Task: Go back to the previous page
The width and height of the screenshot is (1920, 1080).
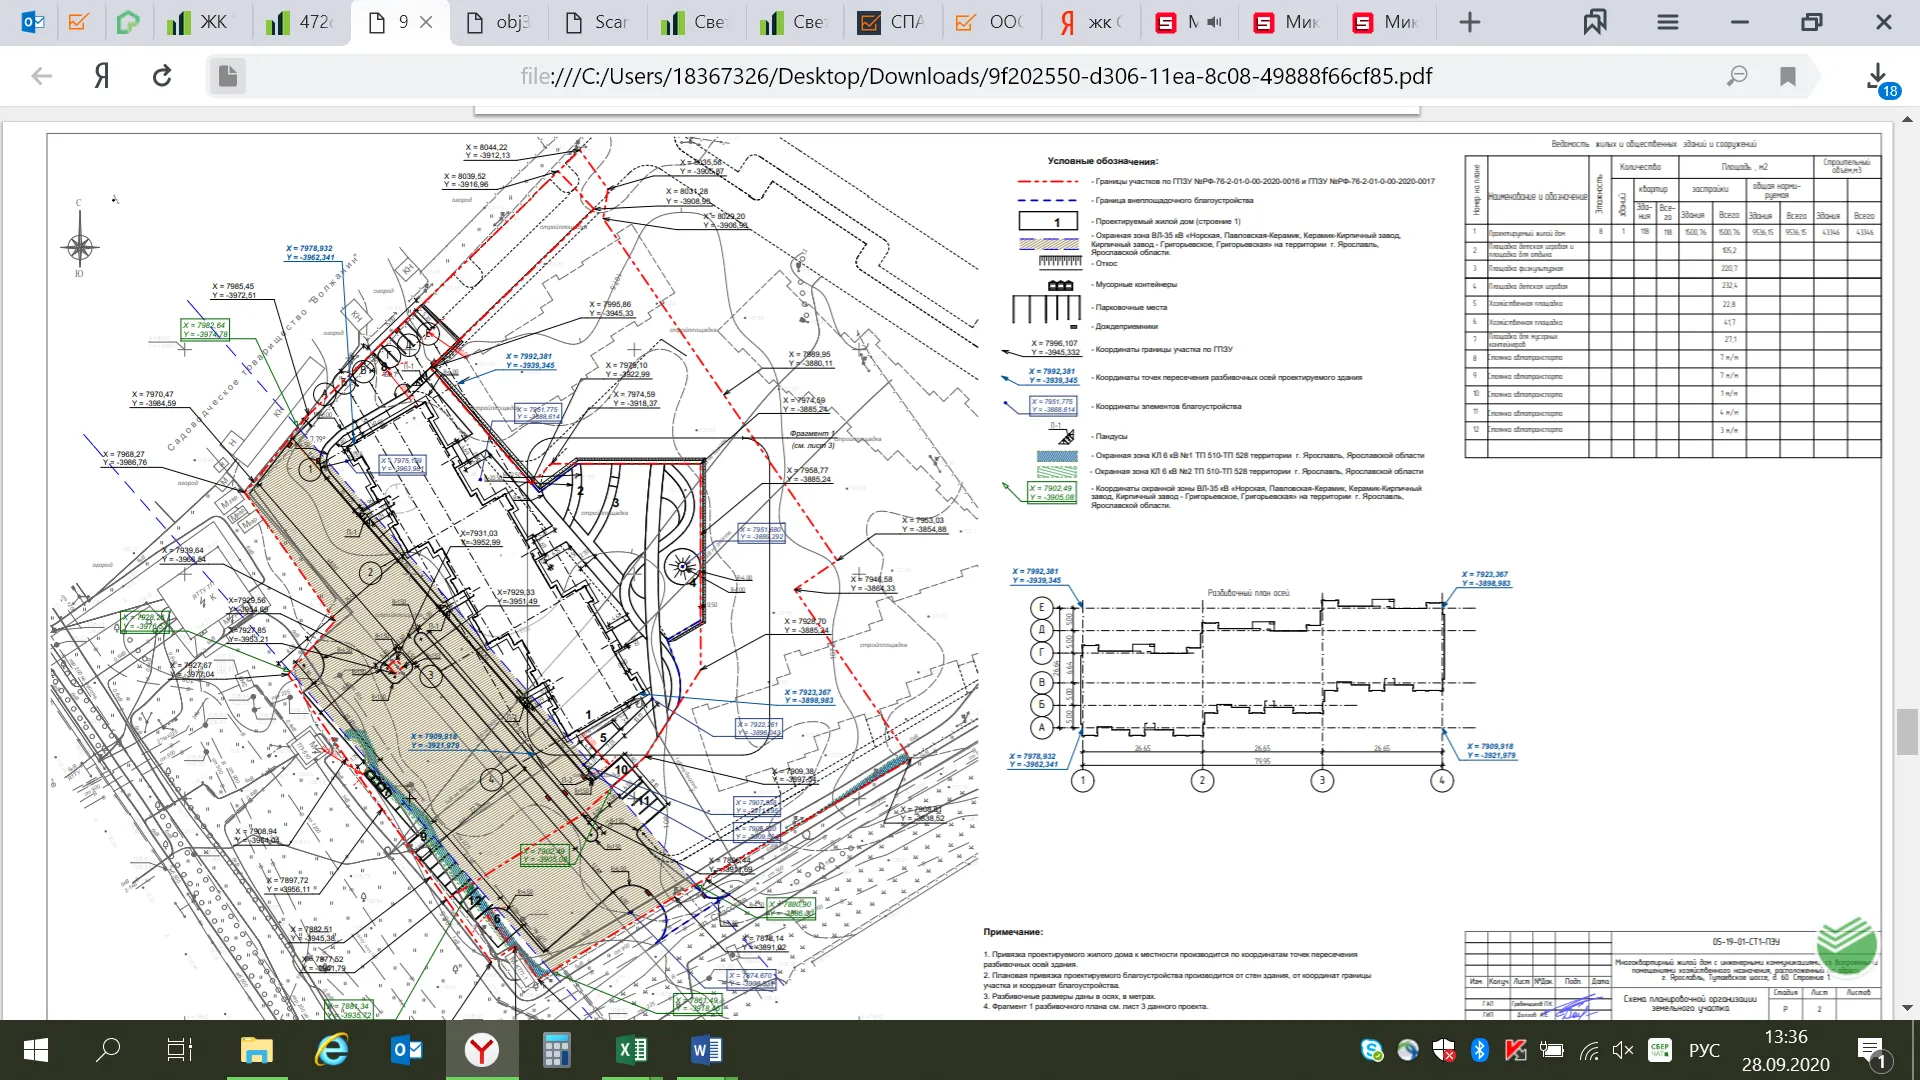Action: click(x=41, y=76)
